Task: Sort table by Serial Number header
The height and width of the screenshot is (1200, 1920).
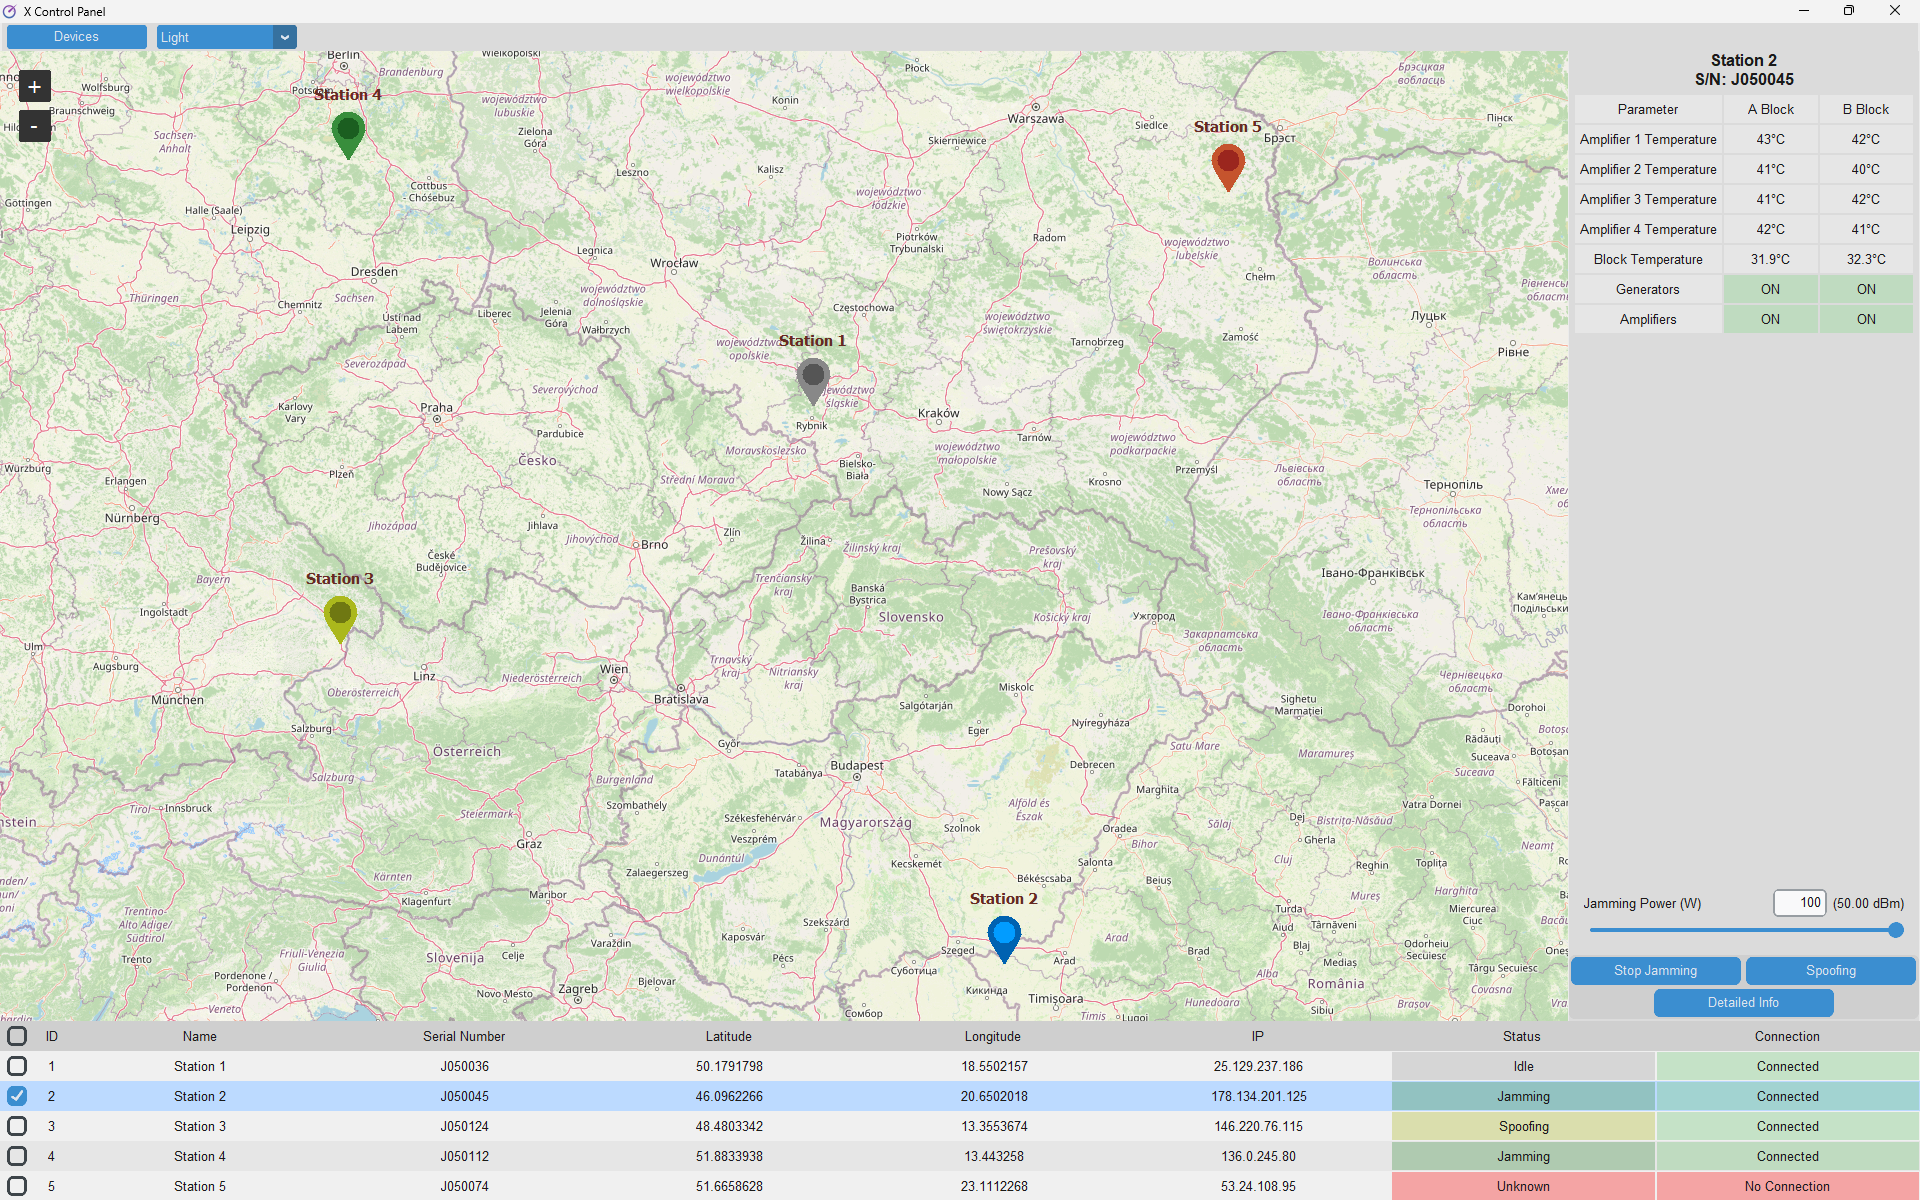Action: (464, 1036)
